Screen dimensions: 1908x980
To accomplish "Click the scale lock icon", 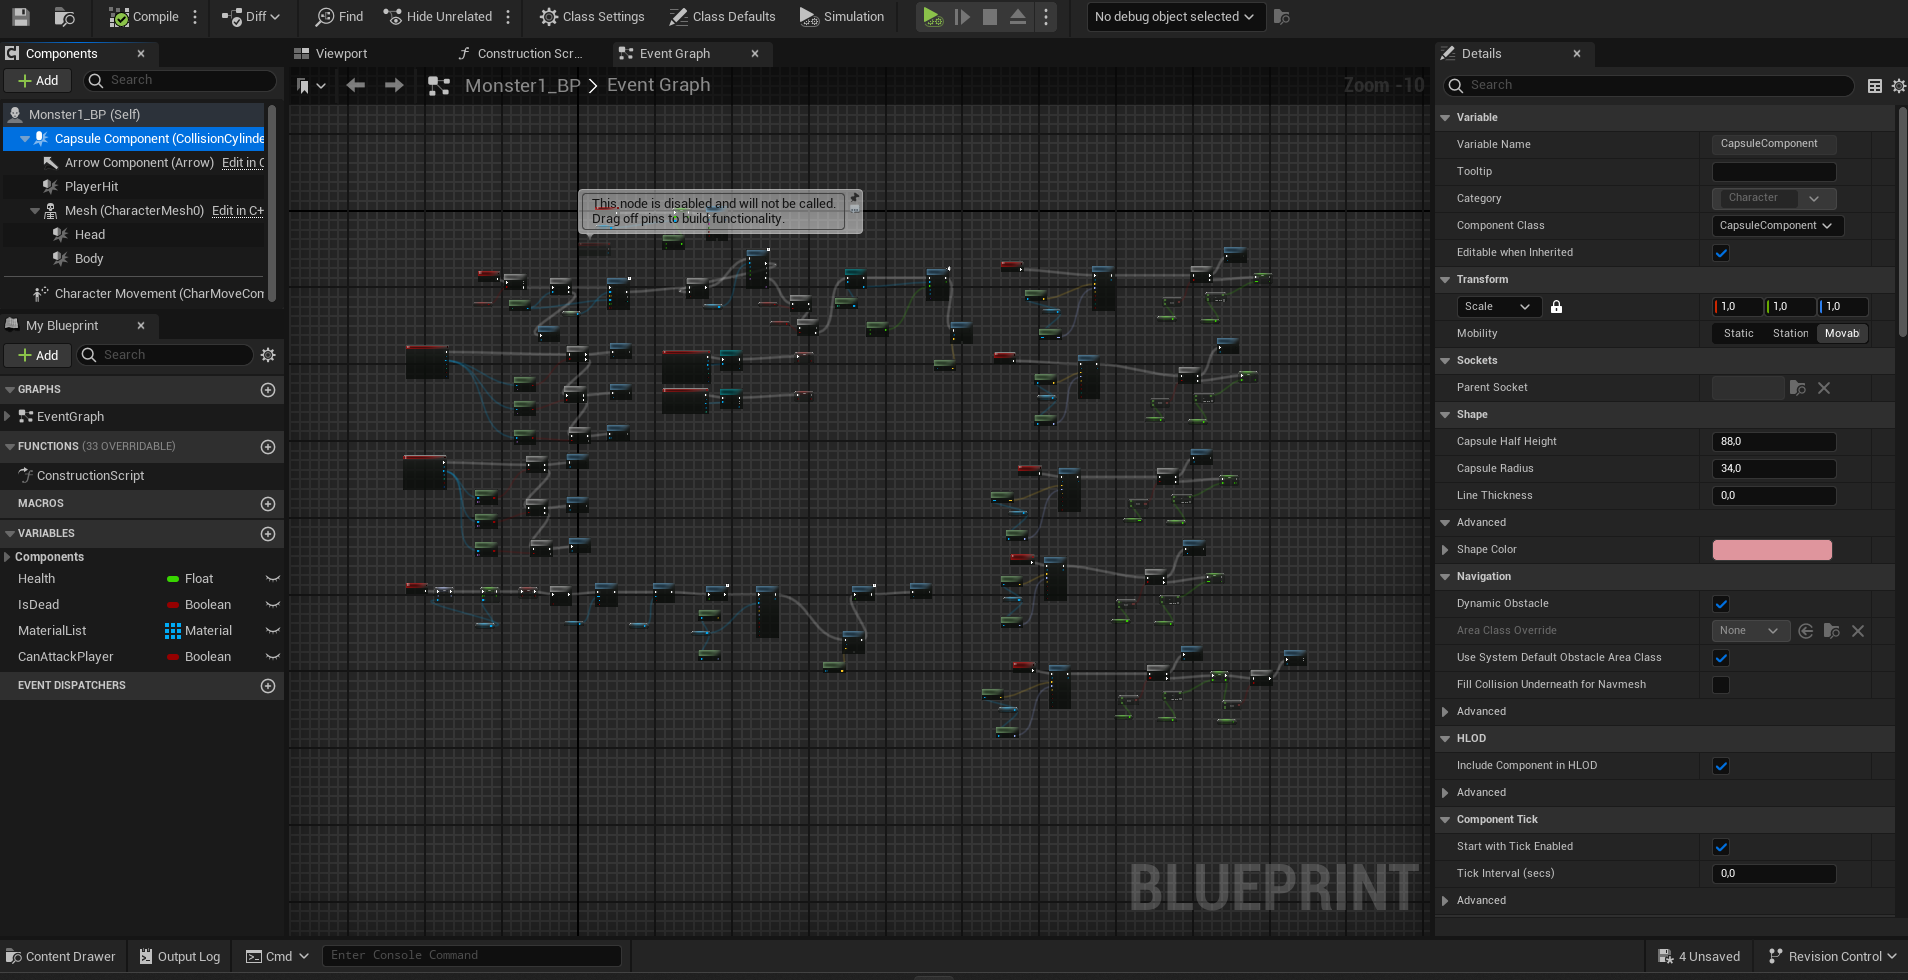I will [x=1556, y=307].
